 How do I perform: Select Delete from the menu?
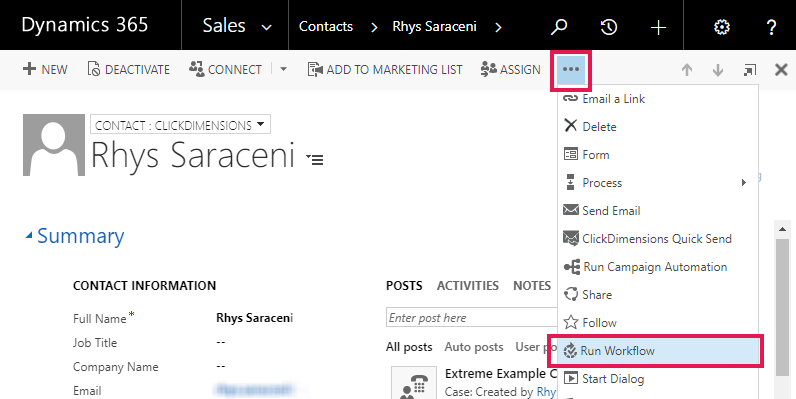657,126
